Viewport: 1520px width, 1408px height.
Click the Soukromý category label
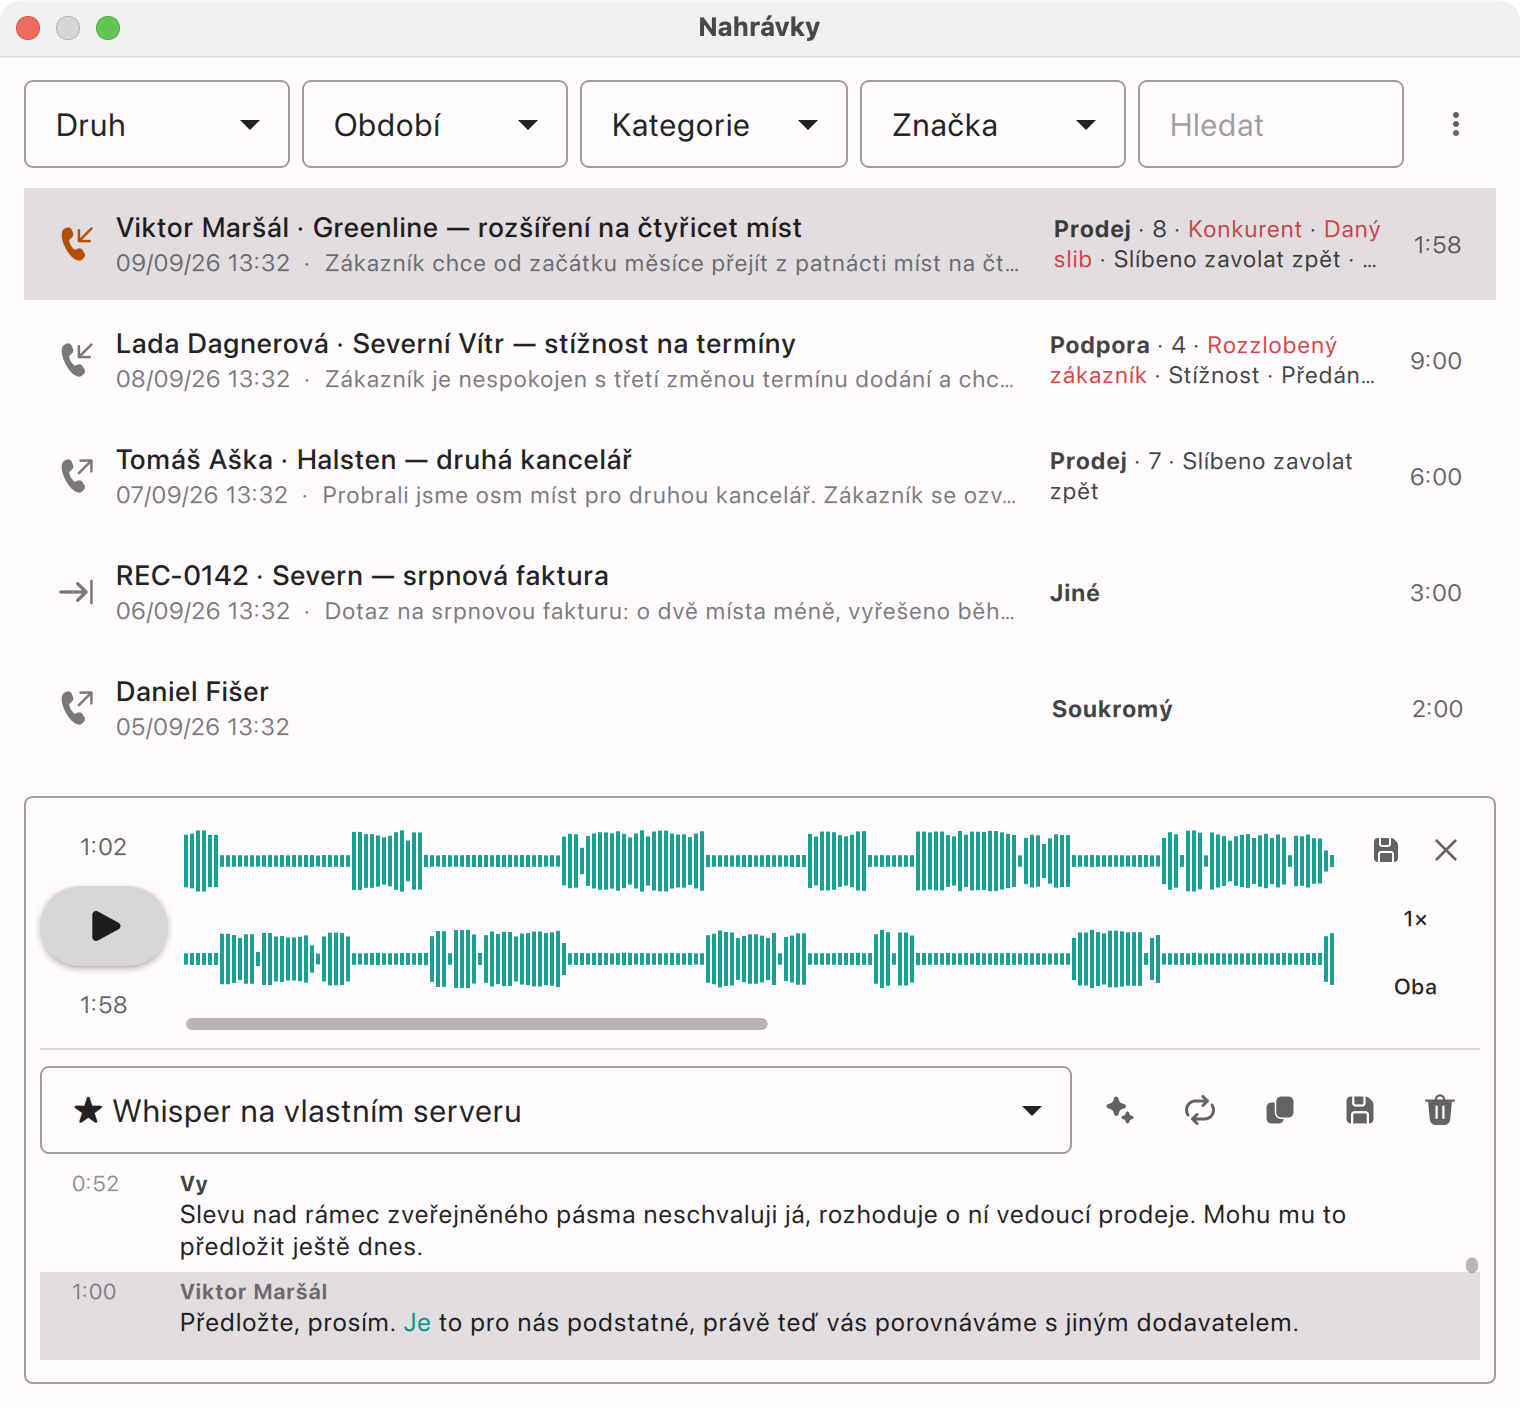click(x=1112, y=709)
